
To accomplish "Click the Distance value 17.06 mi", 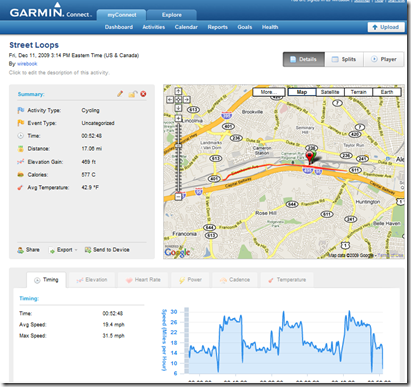I will tap(92, 149).
